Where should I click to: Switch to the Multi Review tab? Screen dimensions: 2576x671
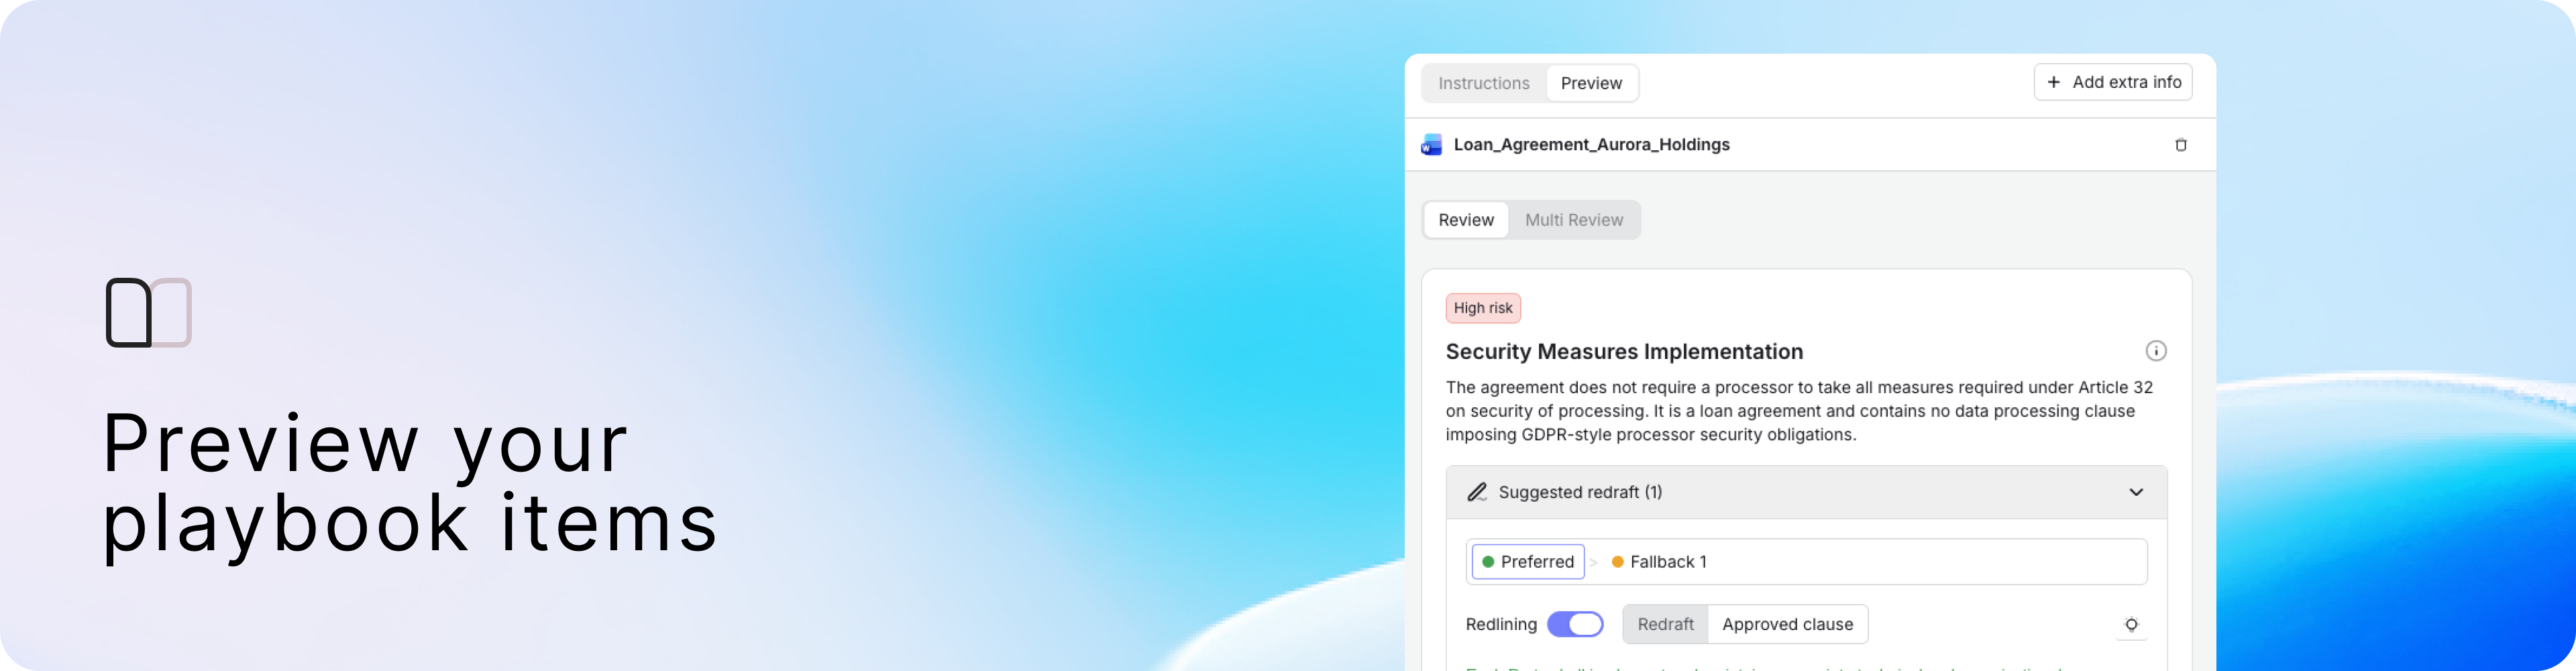pos(1574,220)
